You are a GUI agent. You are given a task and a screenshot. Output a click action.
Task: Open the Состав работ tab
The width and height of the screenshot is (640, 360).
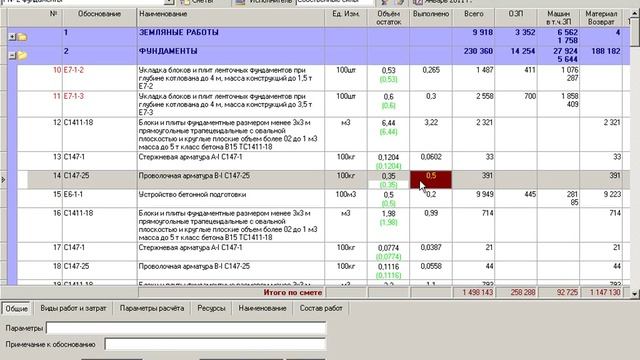[321, 309]
